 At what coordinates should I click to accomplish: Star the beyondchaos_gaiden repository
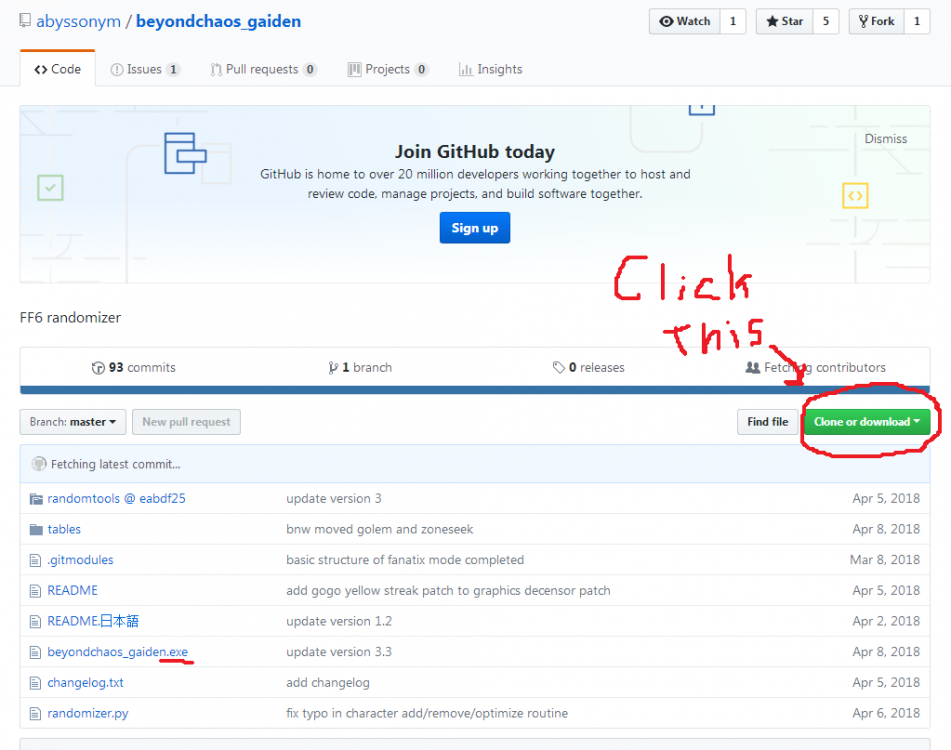784,21
